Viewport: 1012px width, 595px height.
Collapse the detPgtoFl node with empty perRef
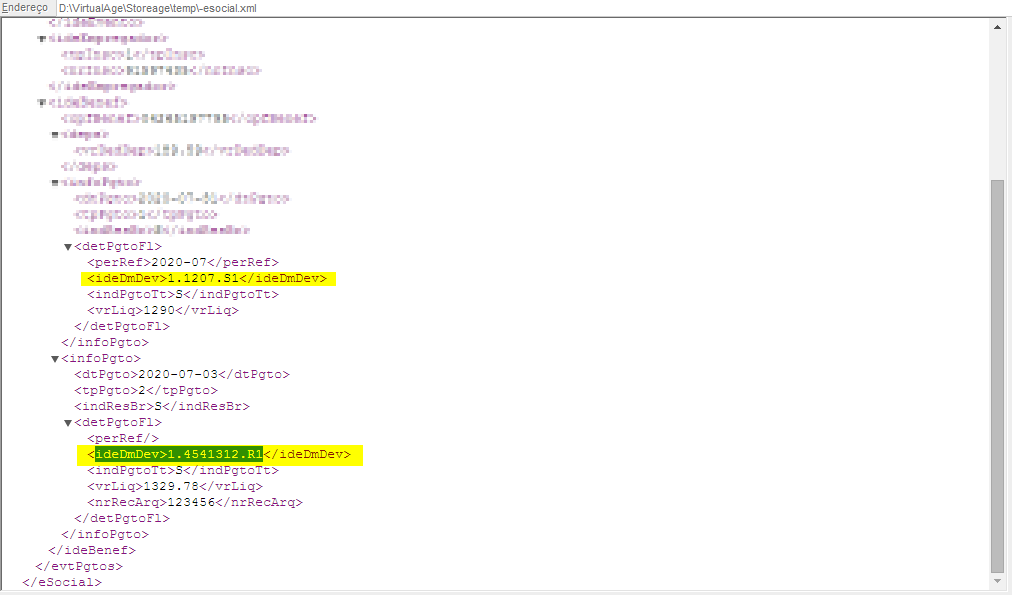click(68, 423)
